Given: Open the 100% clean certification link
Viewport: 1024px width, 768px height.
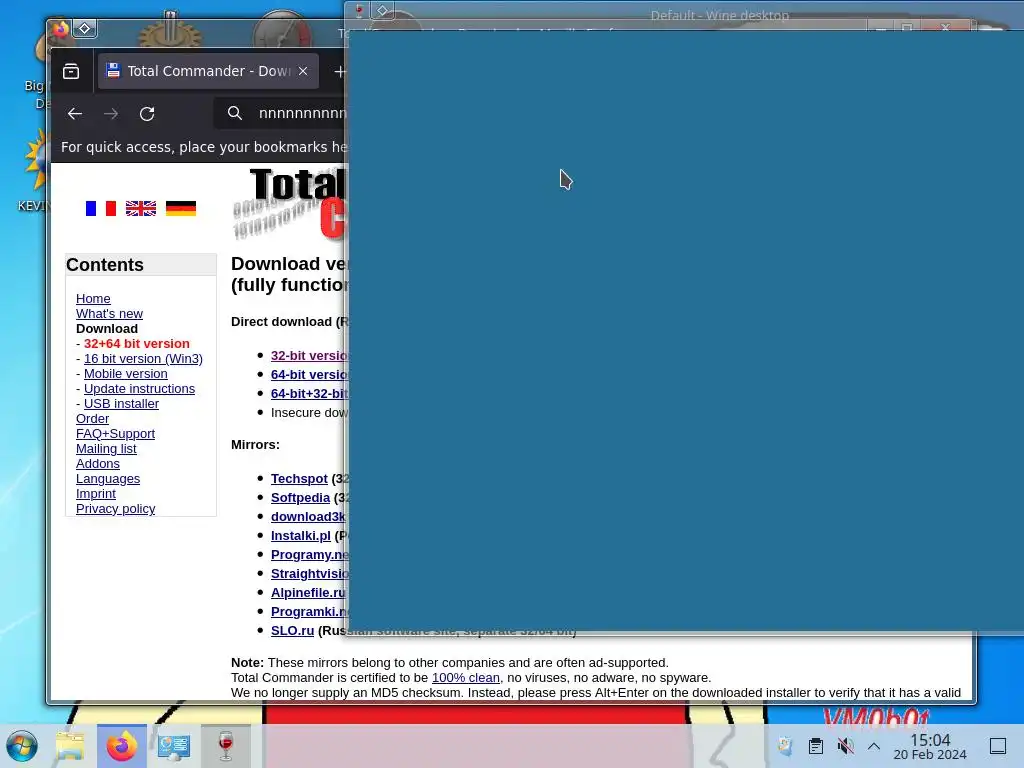Looking at the screenshot, I should 466,678.
